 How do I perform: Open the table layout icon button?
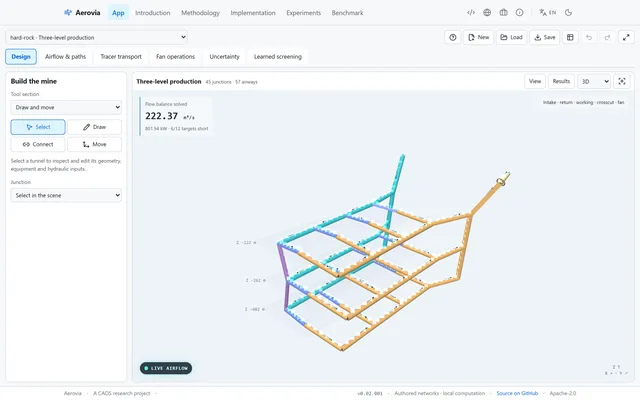pyautogui.click(x=570, y=37)
